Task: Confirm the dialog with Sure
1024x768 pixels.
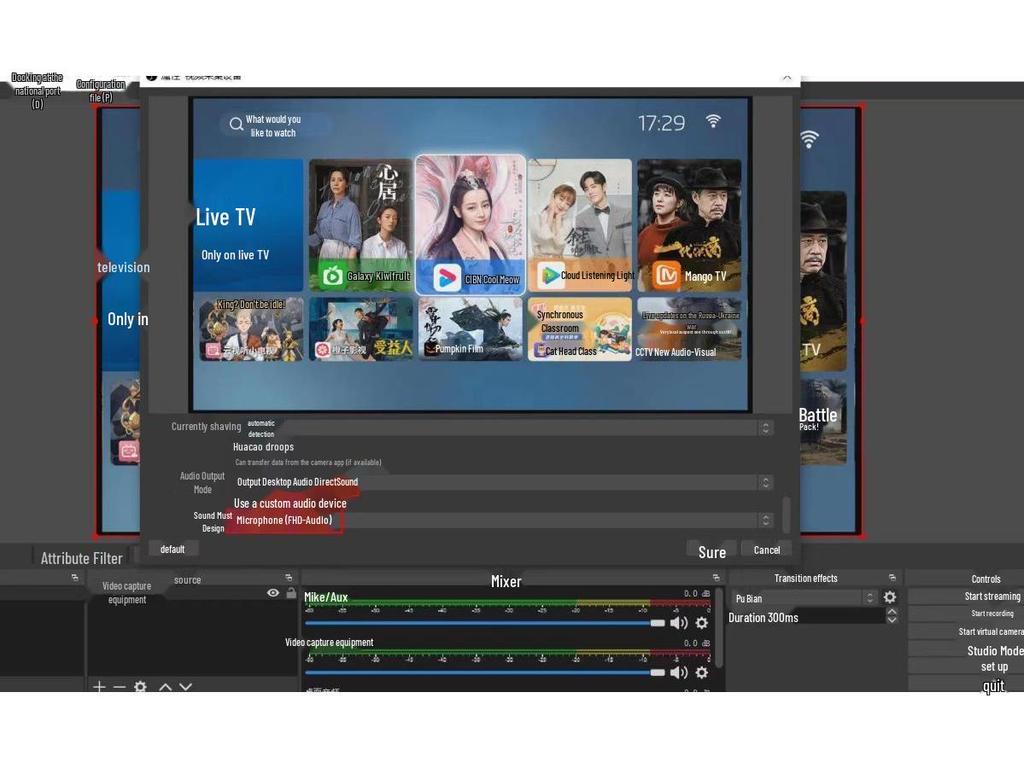Action: (712, 552)
